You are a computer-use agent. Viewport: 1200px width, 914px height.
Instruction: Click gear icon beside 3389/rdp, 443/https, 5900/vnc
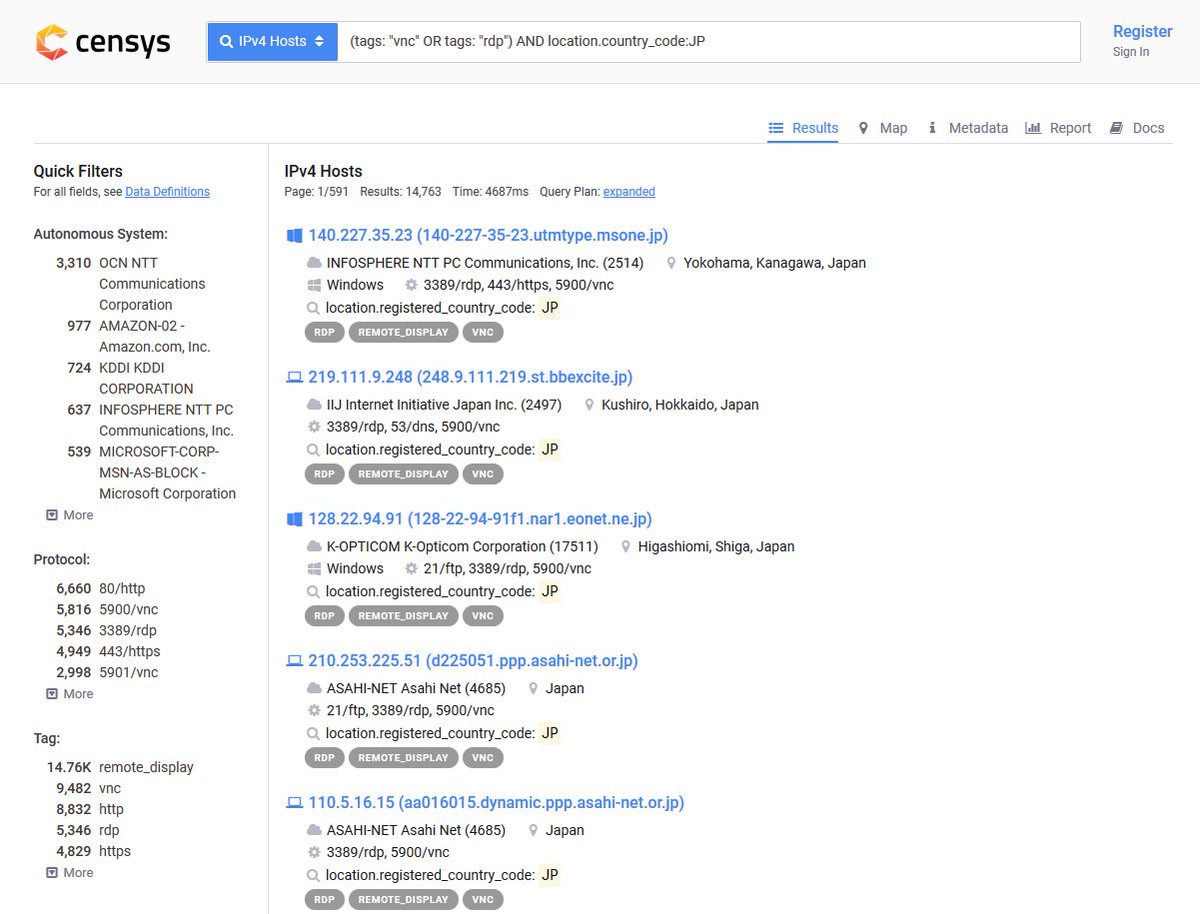pyautogui.click(x=411, y=285)
